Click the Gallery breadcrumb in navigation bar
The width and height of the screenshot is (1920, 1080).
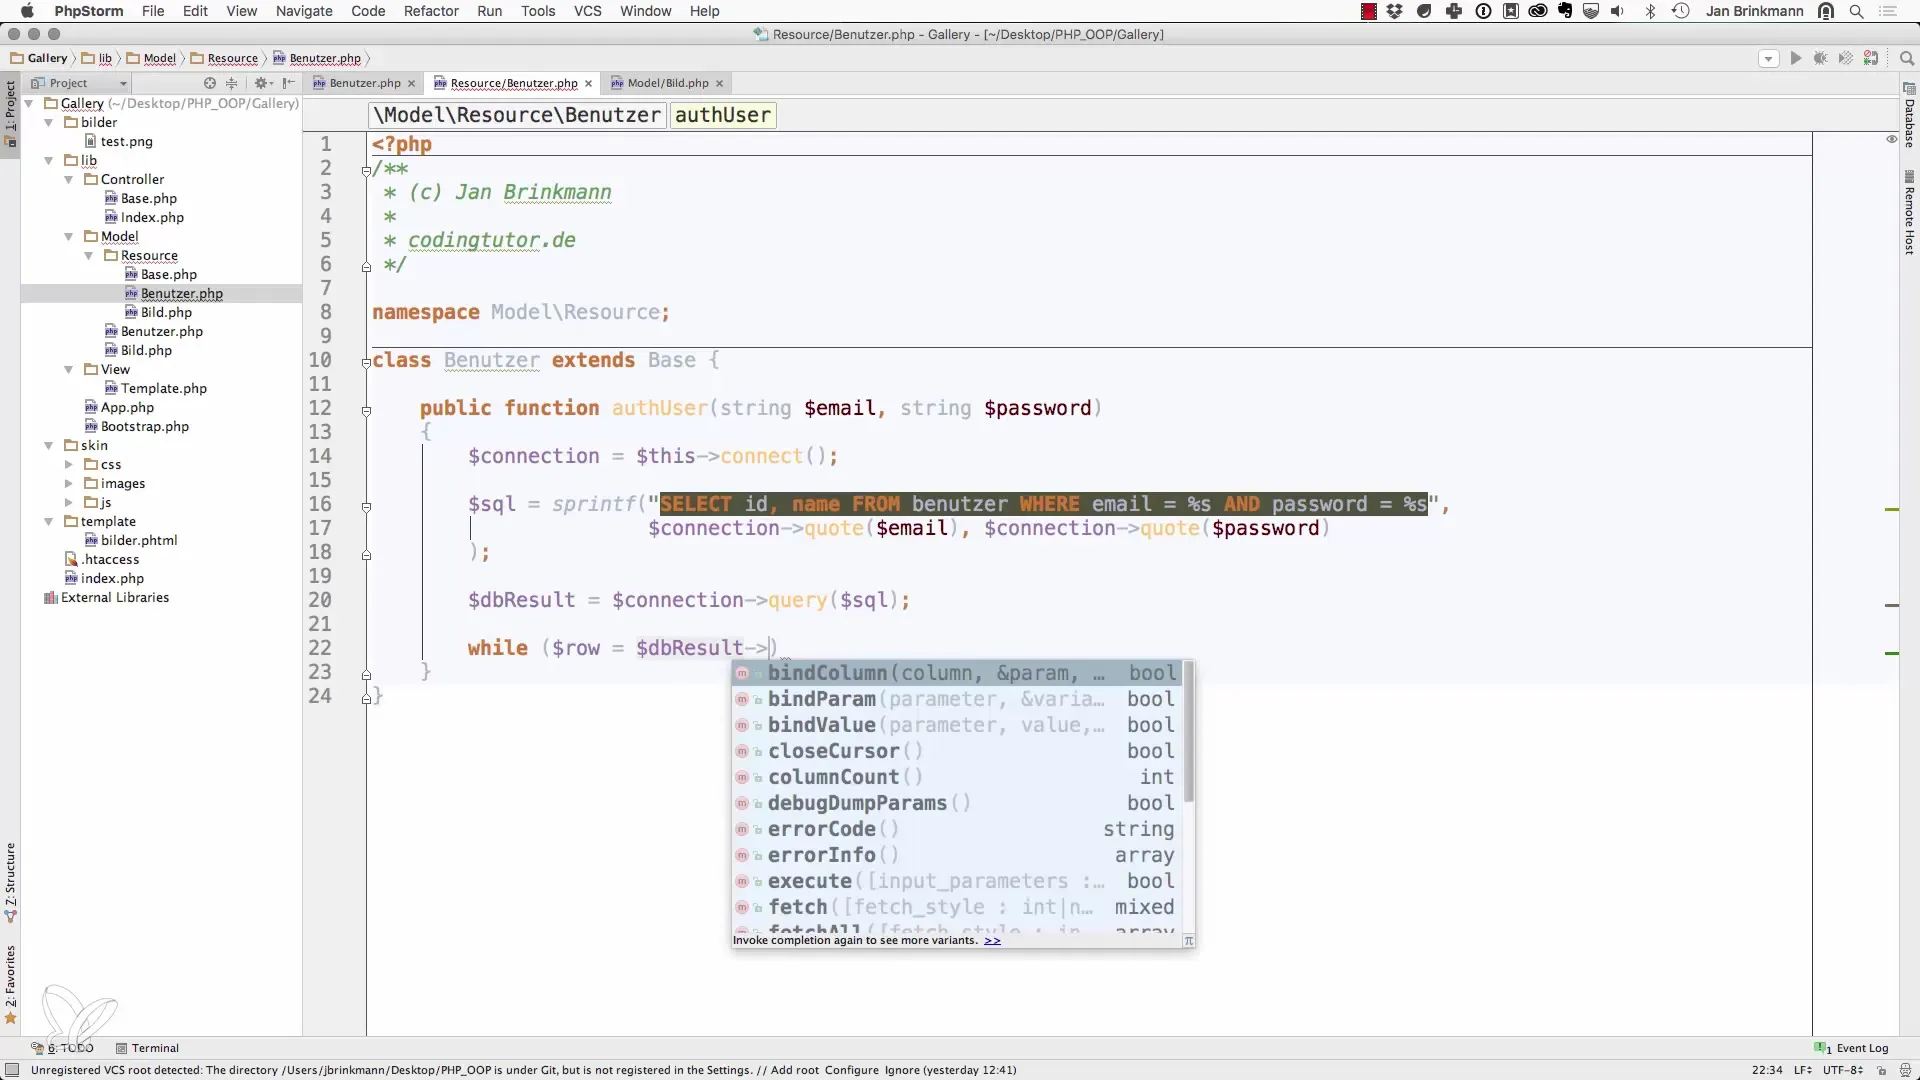pos(39,58)
